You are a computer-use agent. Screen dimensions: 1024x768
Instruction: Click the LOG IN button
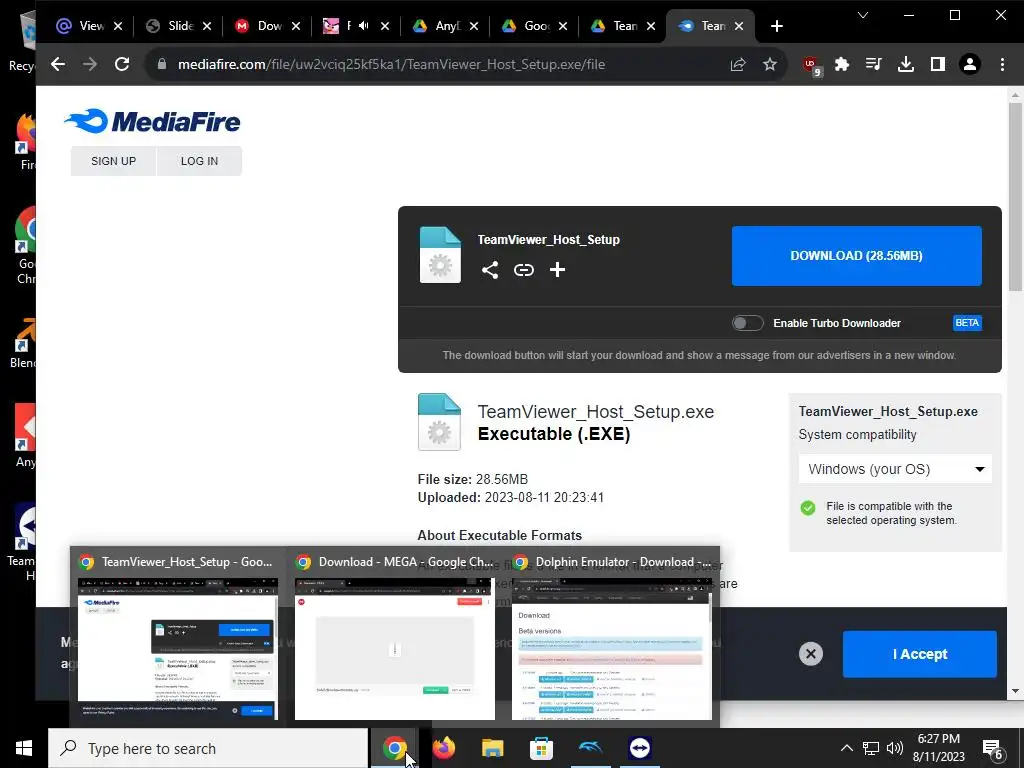[x=199, y=161]
